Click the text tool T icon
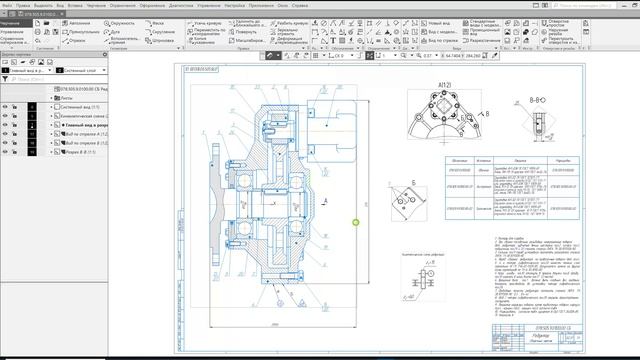The image size is (640, 360). [333, 40]
